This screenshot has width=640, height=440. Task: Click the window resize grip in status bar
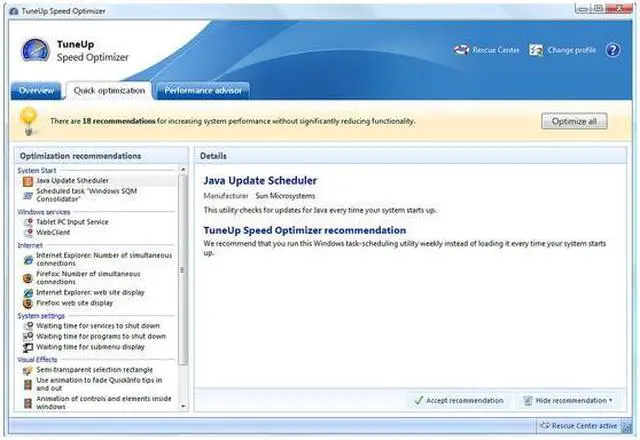pos(626,427)
